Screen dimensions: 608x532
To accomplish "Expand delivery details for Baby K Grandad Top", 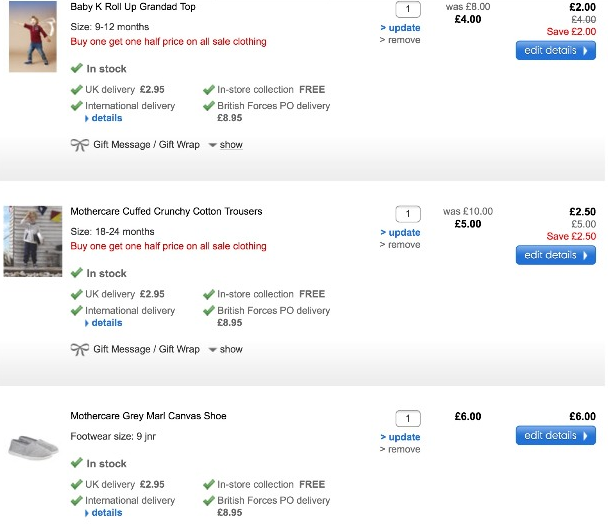I will click(x=104, y=118).
